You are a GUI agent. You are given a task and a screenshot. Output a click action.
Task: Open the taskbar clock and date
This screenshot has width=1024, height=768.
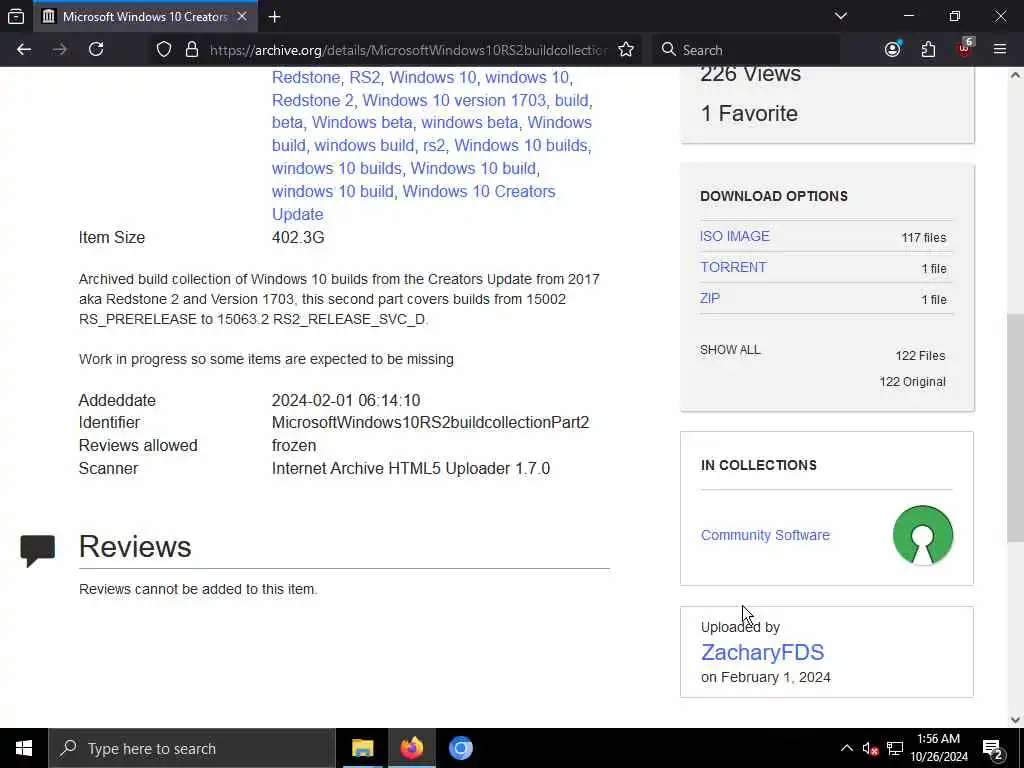[939, 748]
